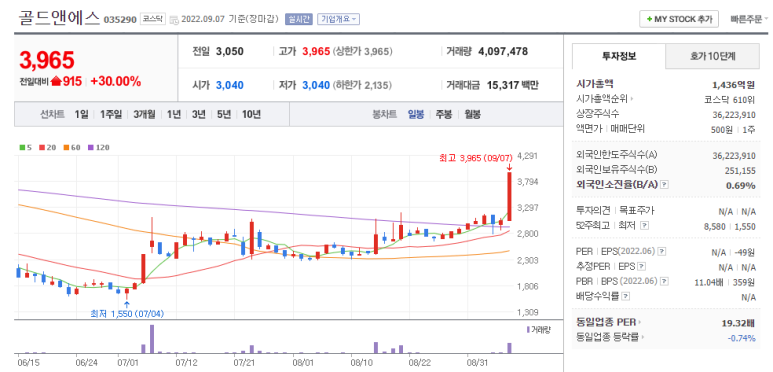Select the 1주일 line chart period
Viewport: 773px width, 372px height.
point(111,115)
